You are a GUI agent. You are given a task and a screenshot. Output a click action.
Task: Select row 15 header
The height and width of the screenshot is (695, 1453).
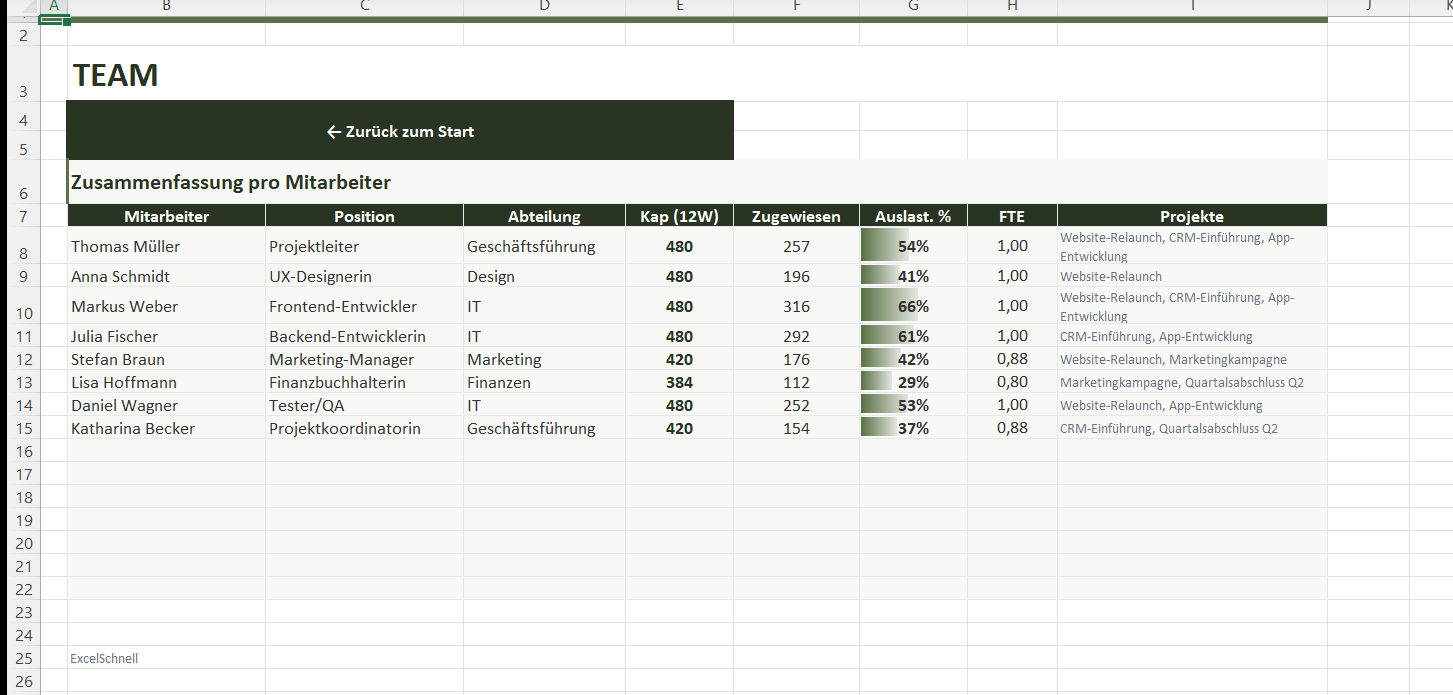pos(23,428)
